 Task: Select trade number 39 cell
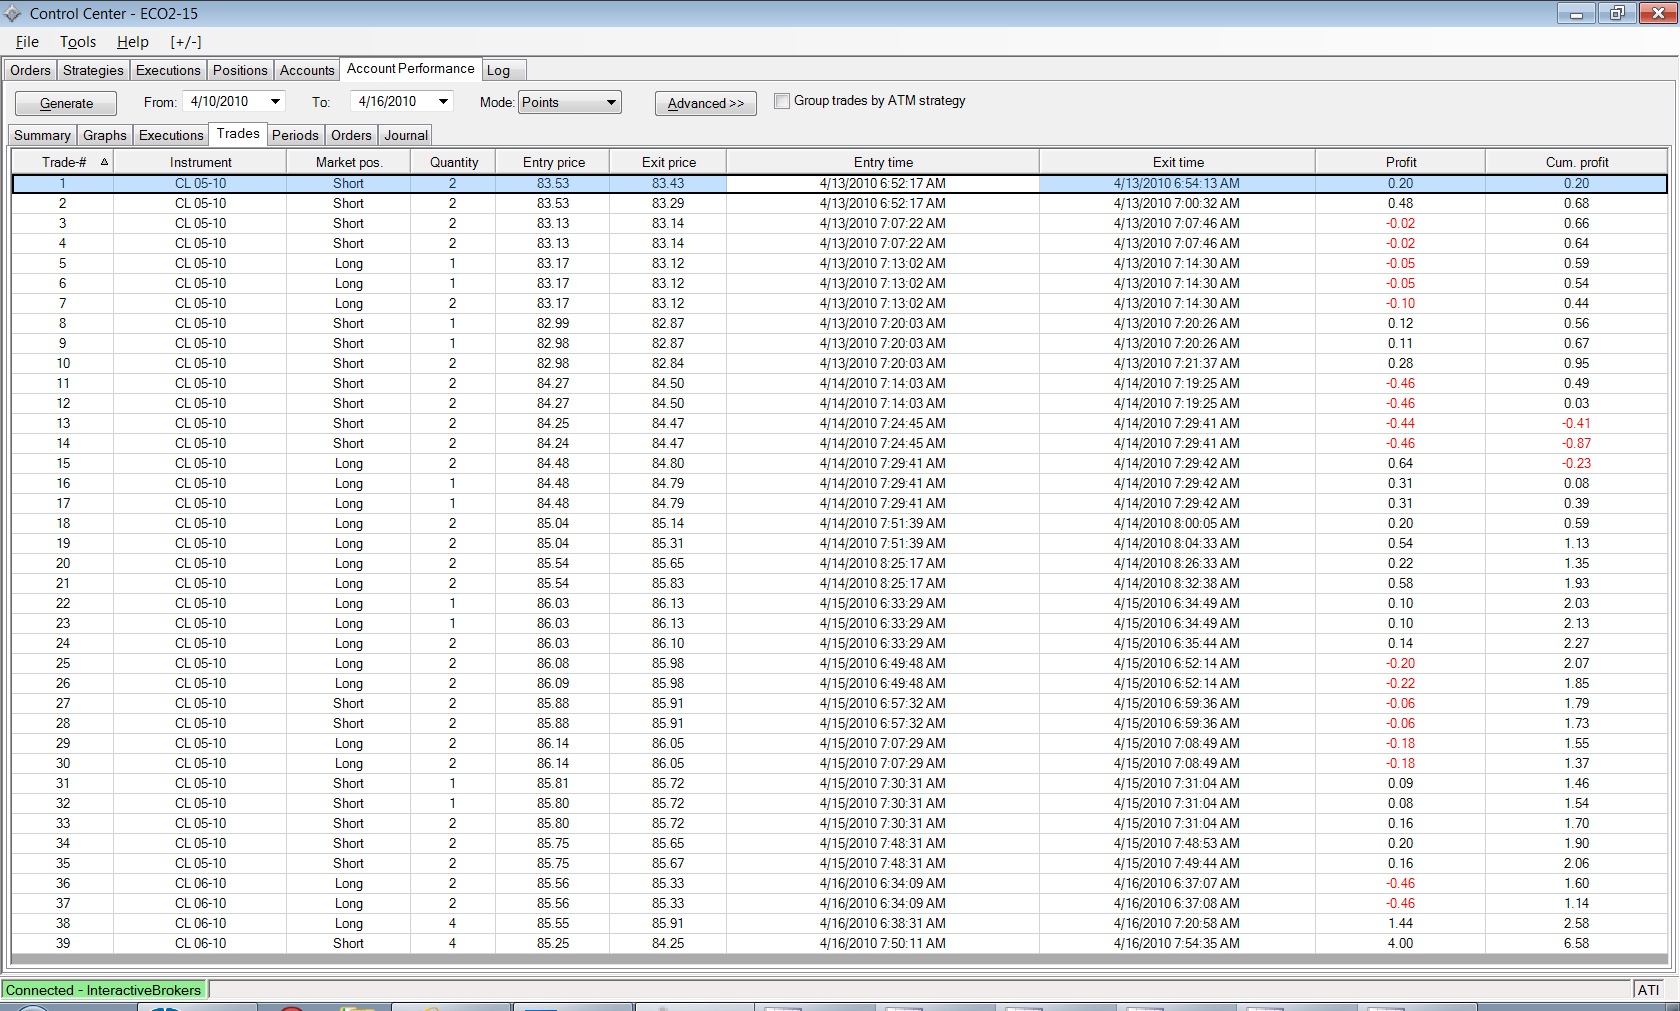(62, 943)
